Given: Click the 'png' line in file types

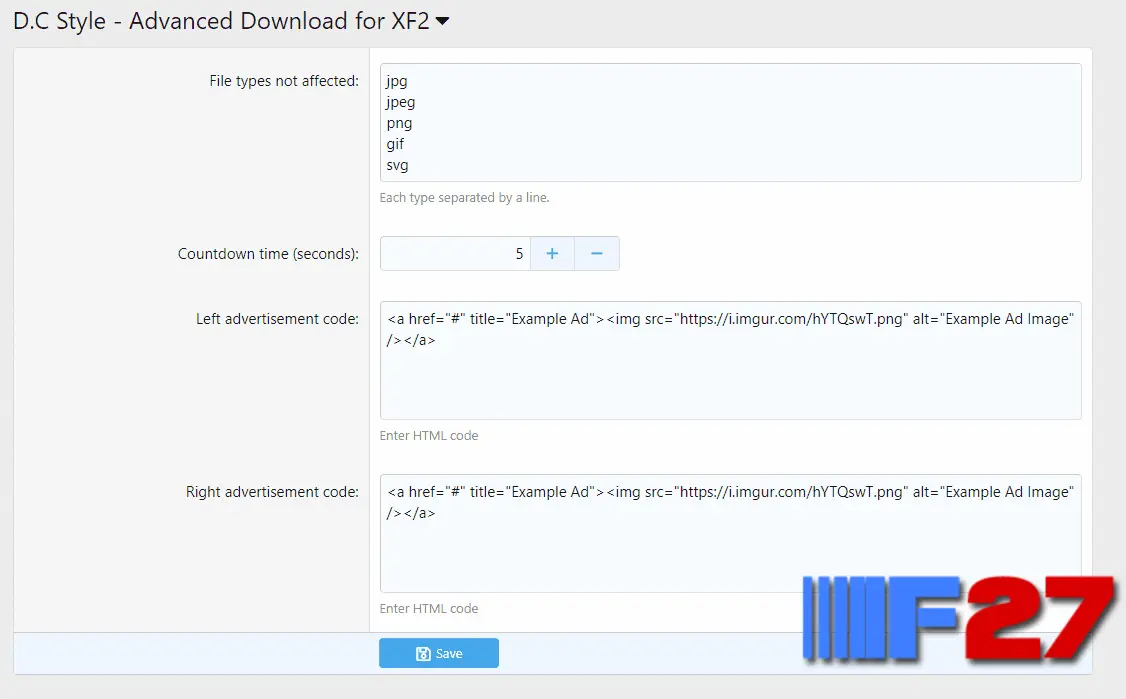Looking at the screenshot, I should pyautogui.click(x=399, y=124).
